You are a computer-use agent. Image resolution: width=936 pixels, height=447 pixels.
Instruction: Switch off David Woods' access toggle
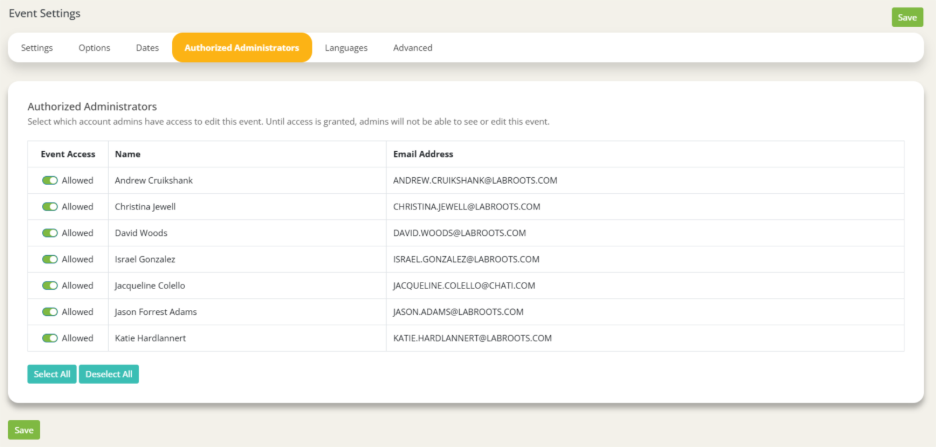click(50, 233)
